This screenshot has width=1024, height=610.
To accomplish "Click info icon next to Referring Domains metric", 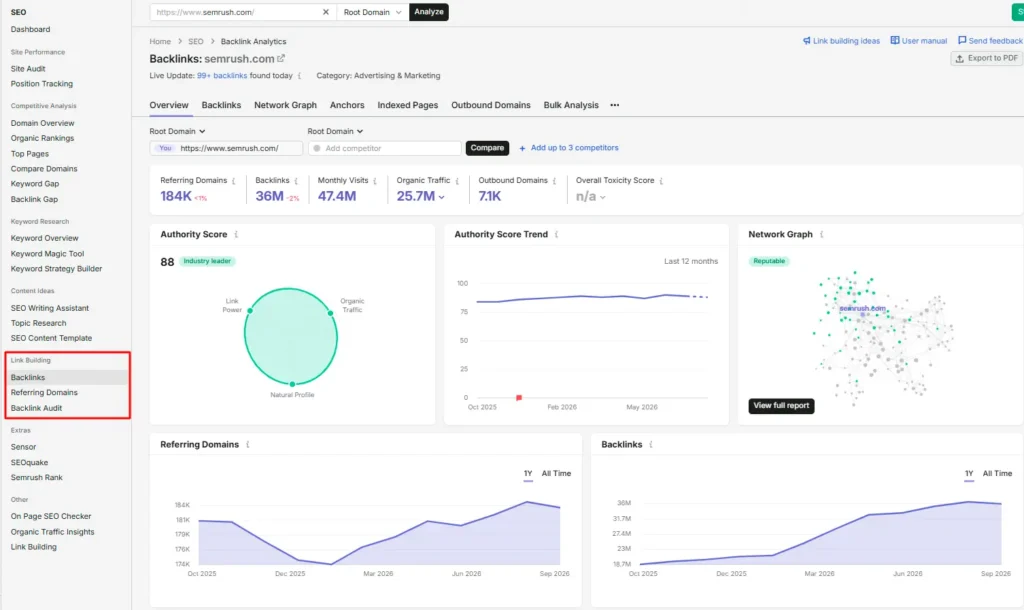I will pyautogui.click(x=233, y=181).
